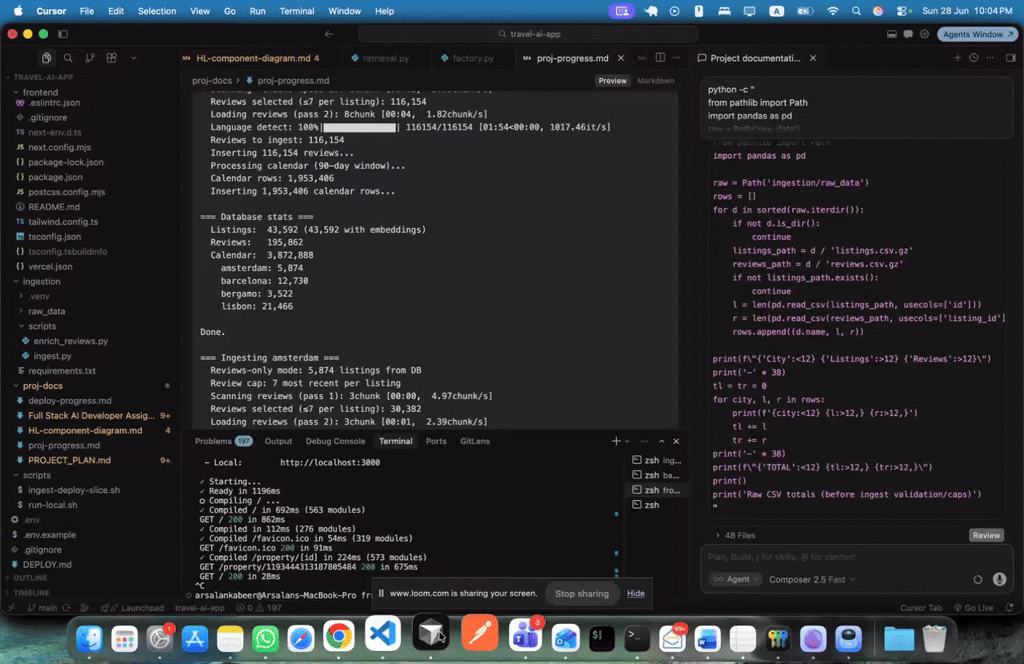This screenshot has width=1024, height=664.
Task: Close the proj-progress.md tab
Action: click(x=621, y=58)
